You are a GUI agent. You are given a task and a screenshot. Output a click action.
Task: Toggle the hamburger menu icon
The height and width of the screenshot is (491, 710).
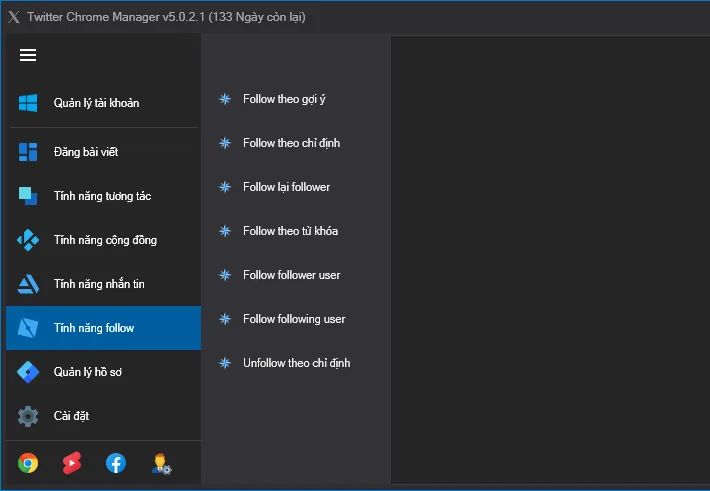28,55
